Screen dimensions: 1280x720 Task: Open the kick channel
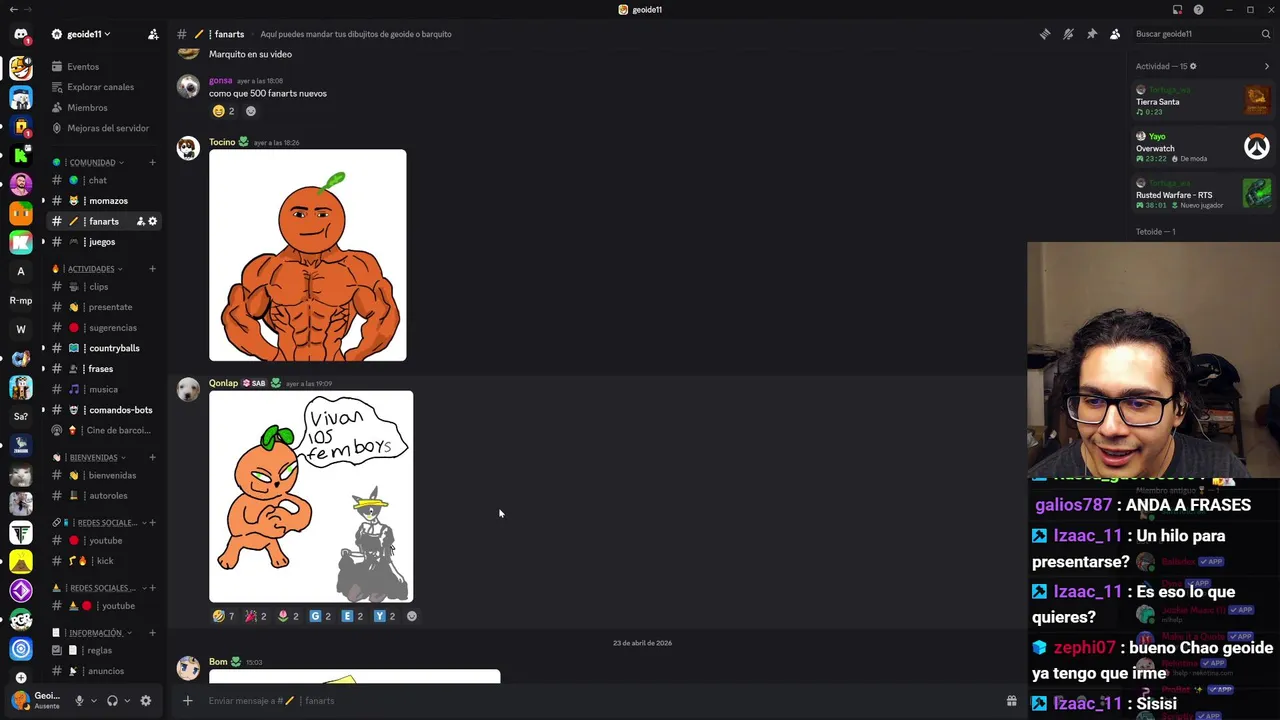tap(104, 561)
